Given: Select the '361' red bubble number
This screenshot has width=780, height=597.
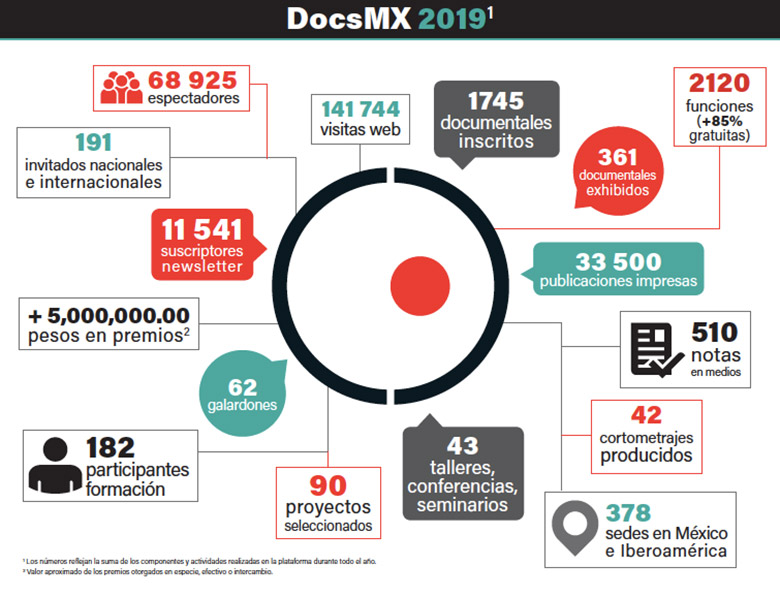Looking at the screenshot, I should tap(617, 157).
